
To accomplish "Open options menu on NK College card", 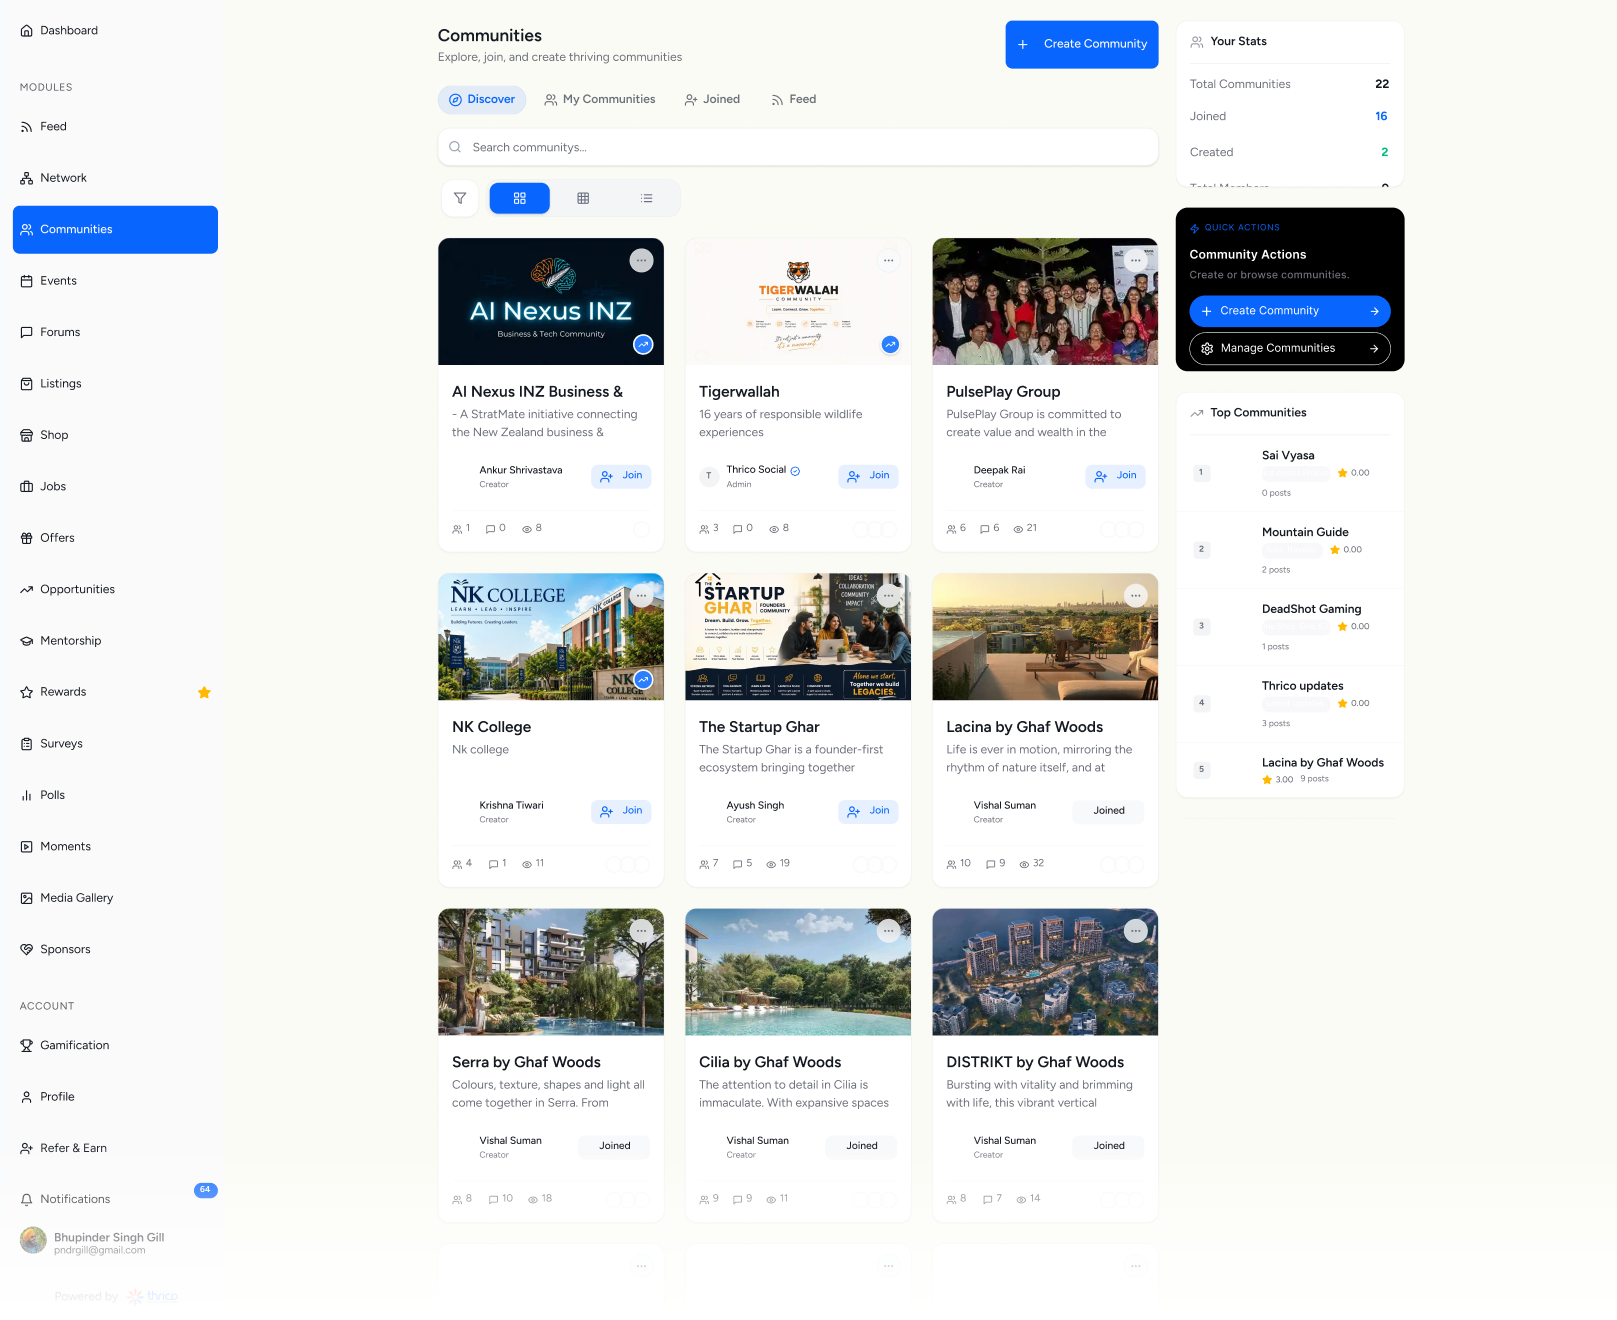I will pyautogui.click(x=642, y=596).
